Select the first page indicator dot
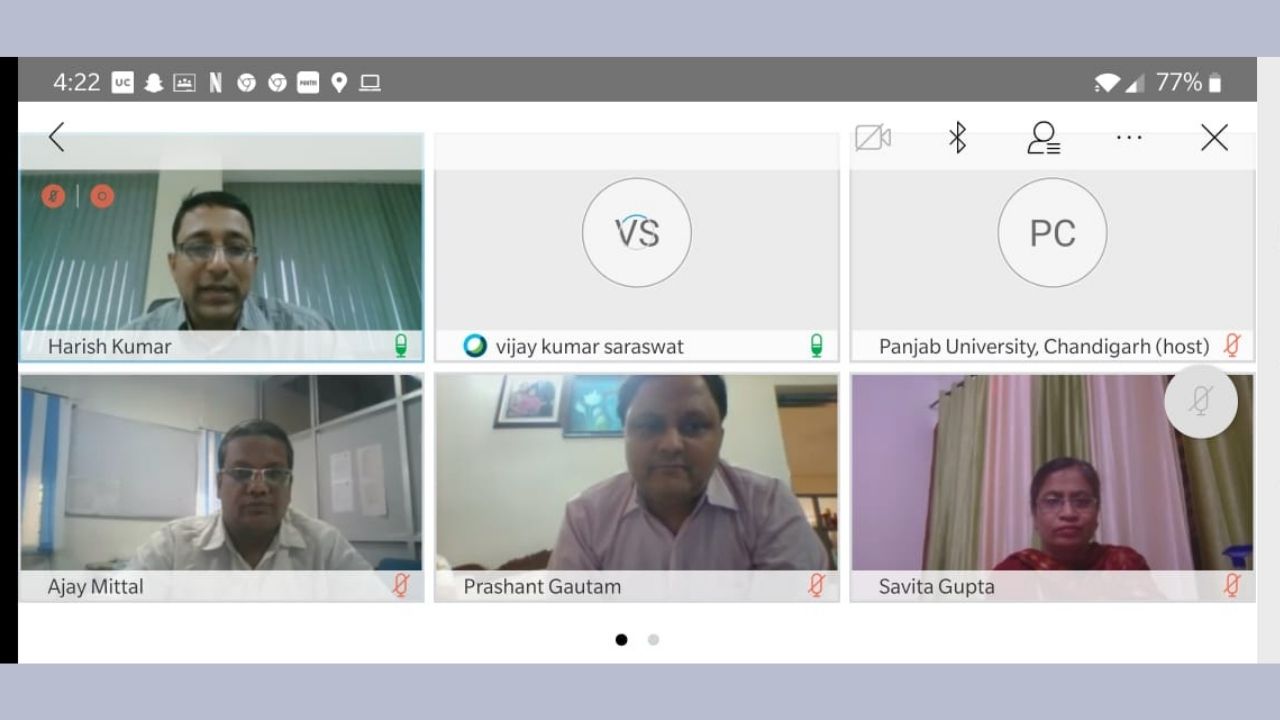 [621, 640]
